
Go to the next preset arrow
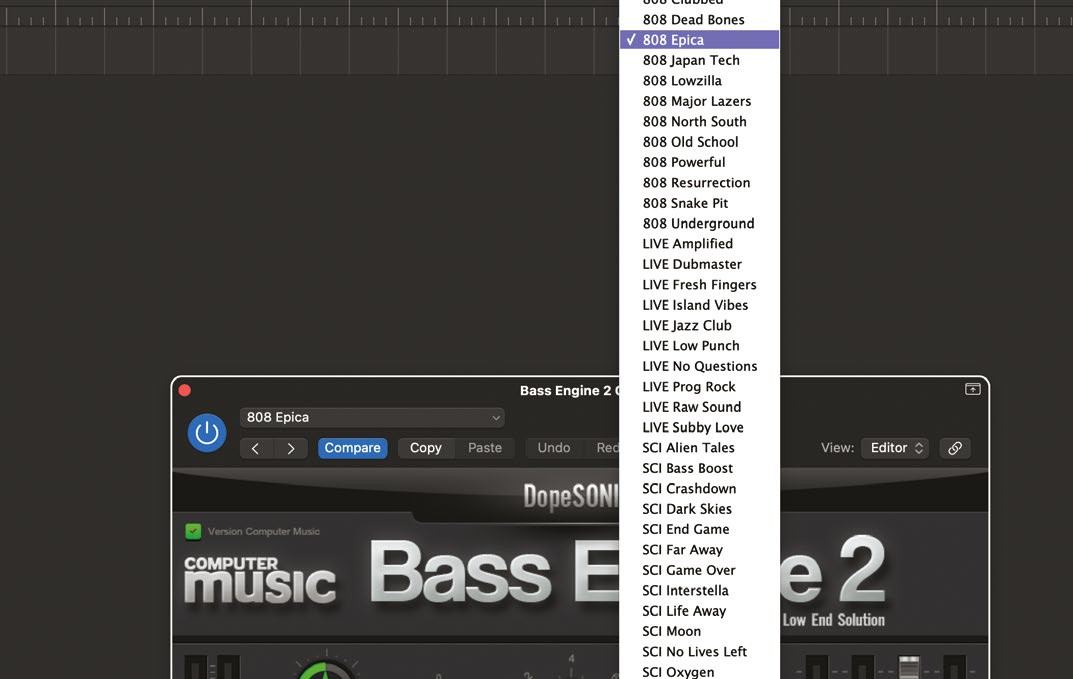tap(291, 448)
